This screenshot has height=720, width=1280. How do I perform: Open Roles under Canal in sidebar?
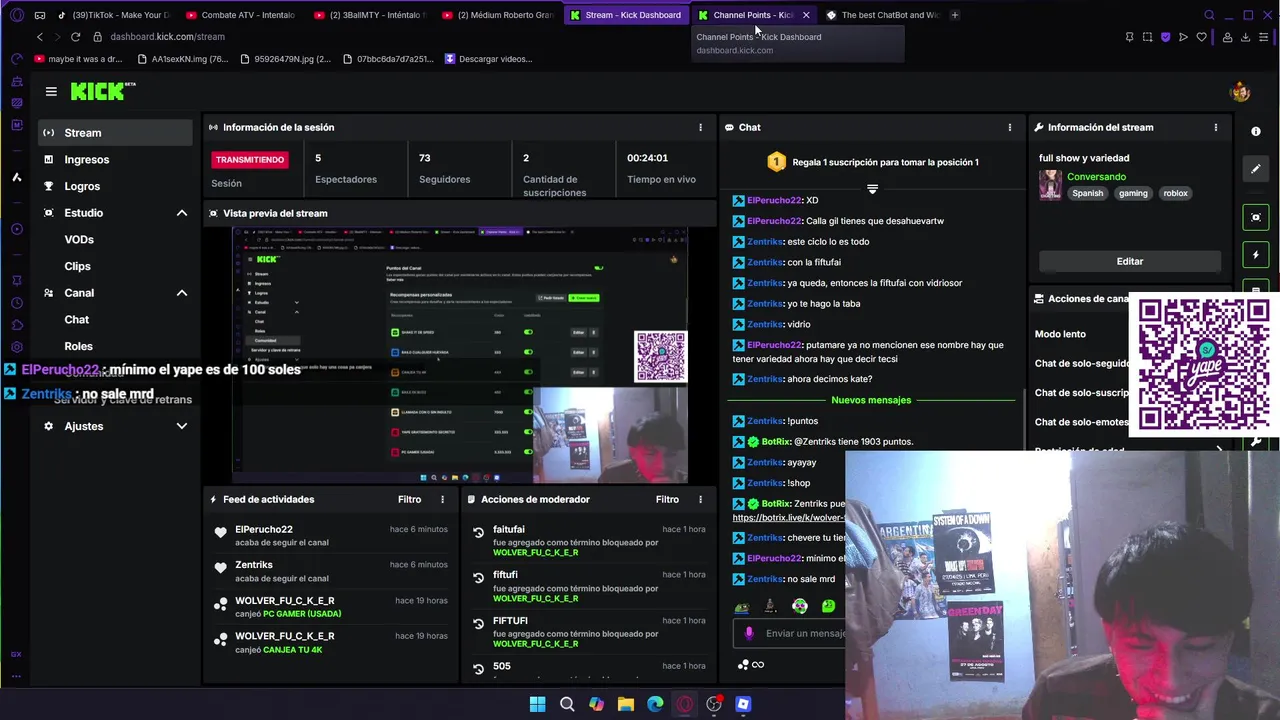(78, 346)
